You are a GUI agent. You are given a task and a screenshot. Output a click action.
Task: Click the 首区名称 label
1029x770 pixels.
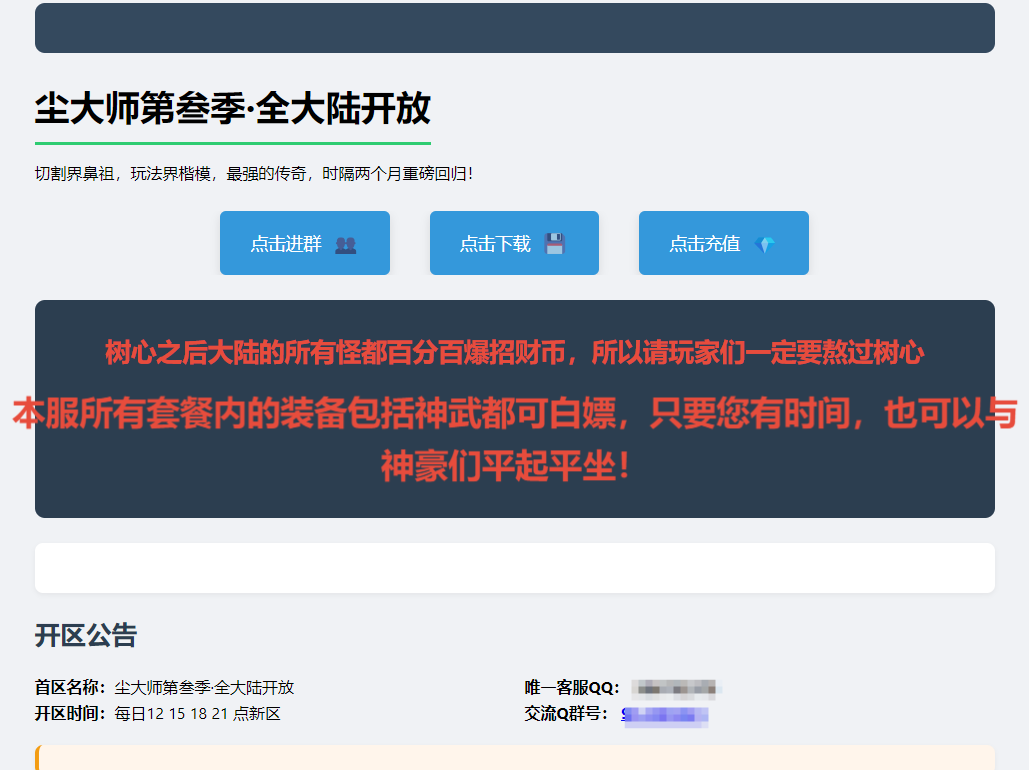(x=70, y=687)
